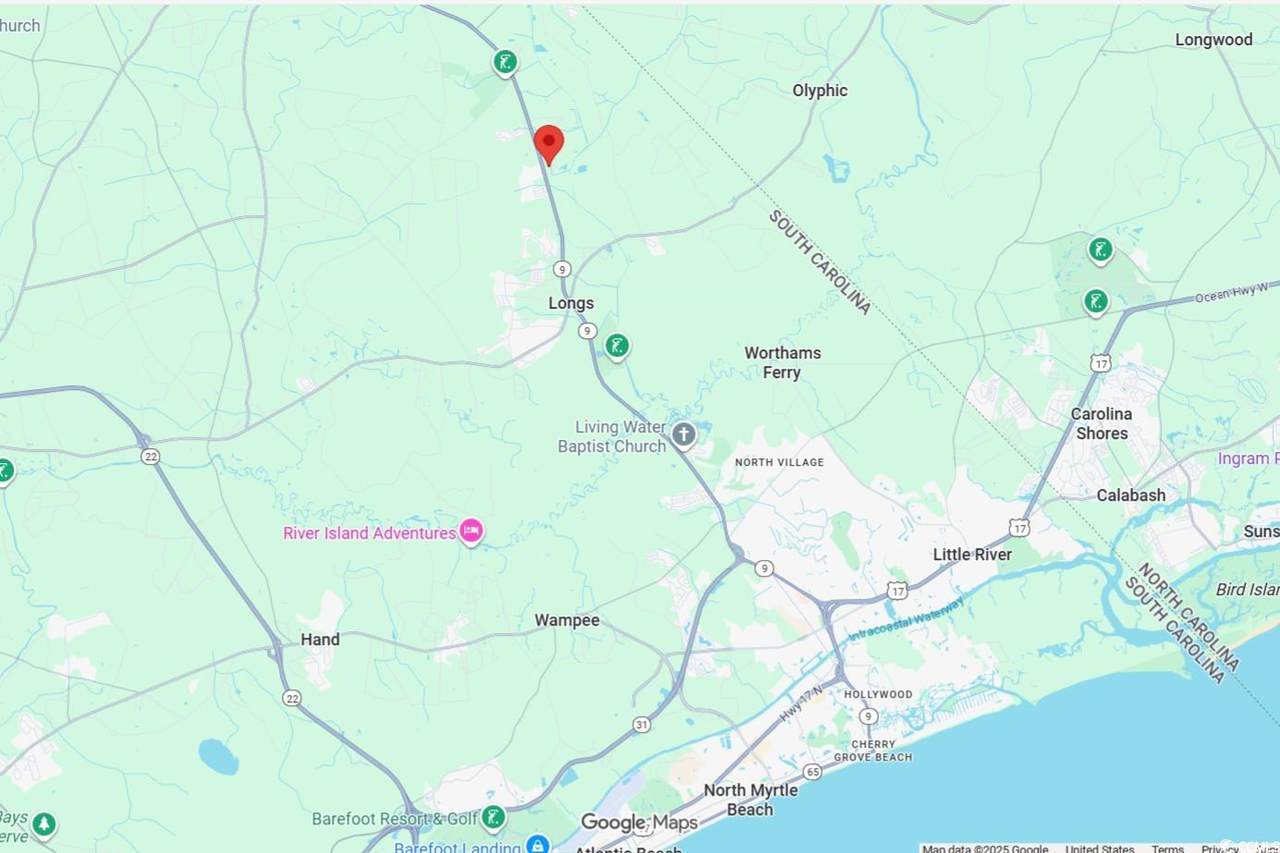
Task: Click the Longs town label
Action: (571, 303)
